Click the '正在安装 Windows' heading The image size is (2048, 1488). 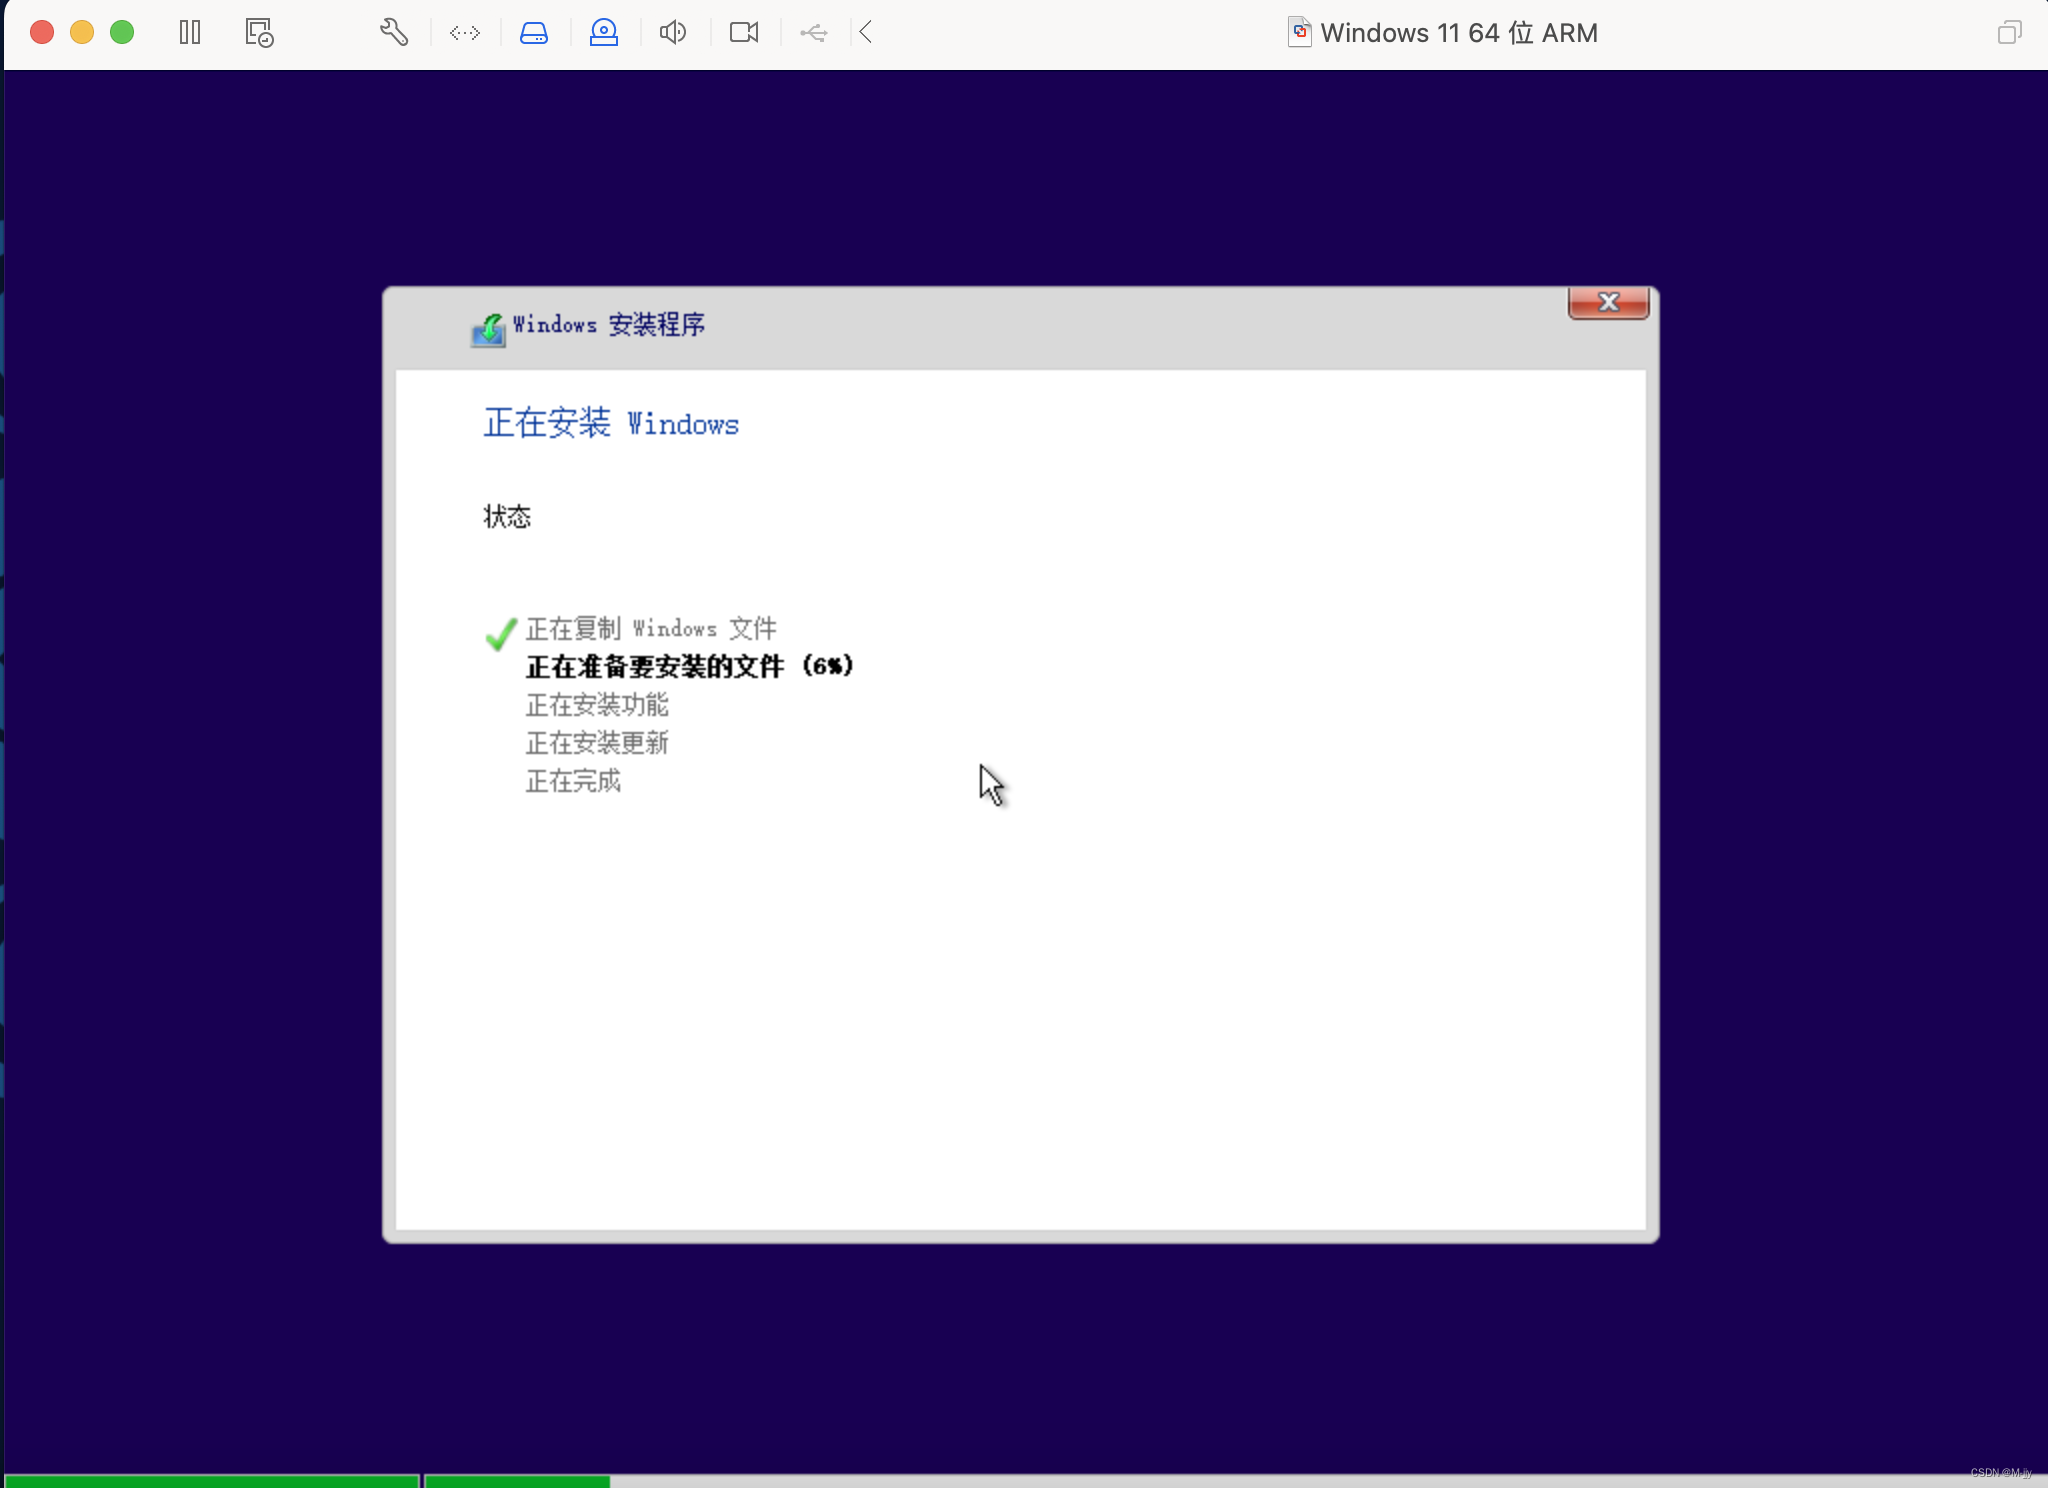pos(611,423)
